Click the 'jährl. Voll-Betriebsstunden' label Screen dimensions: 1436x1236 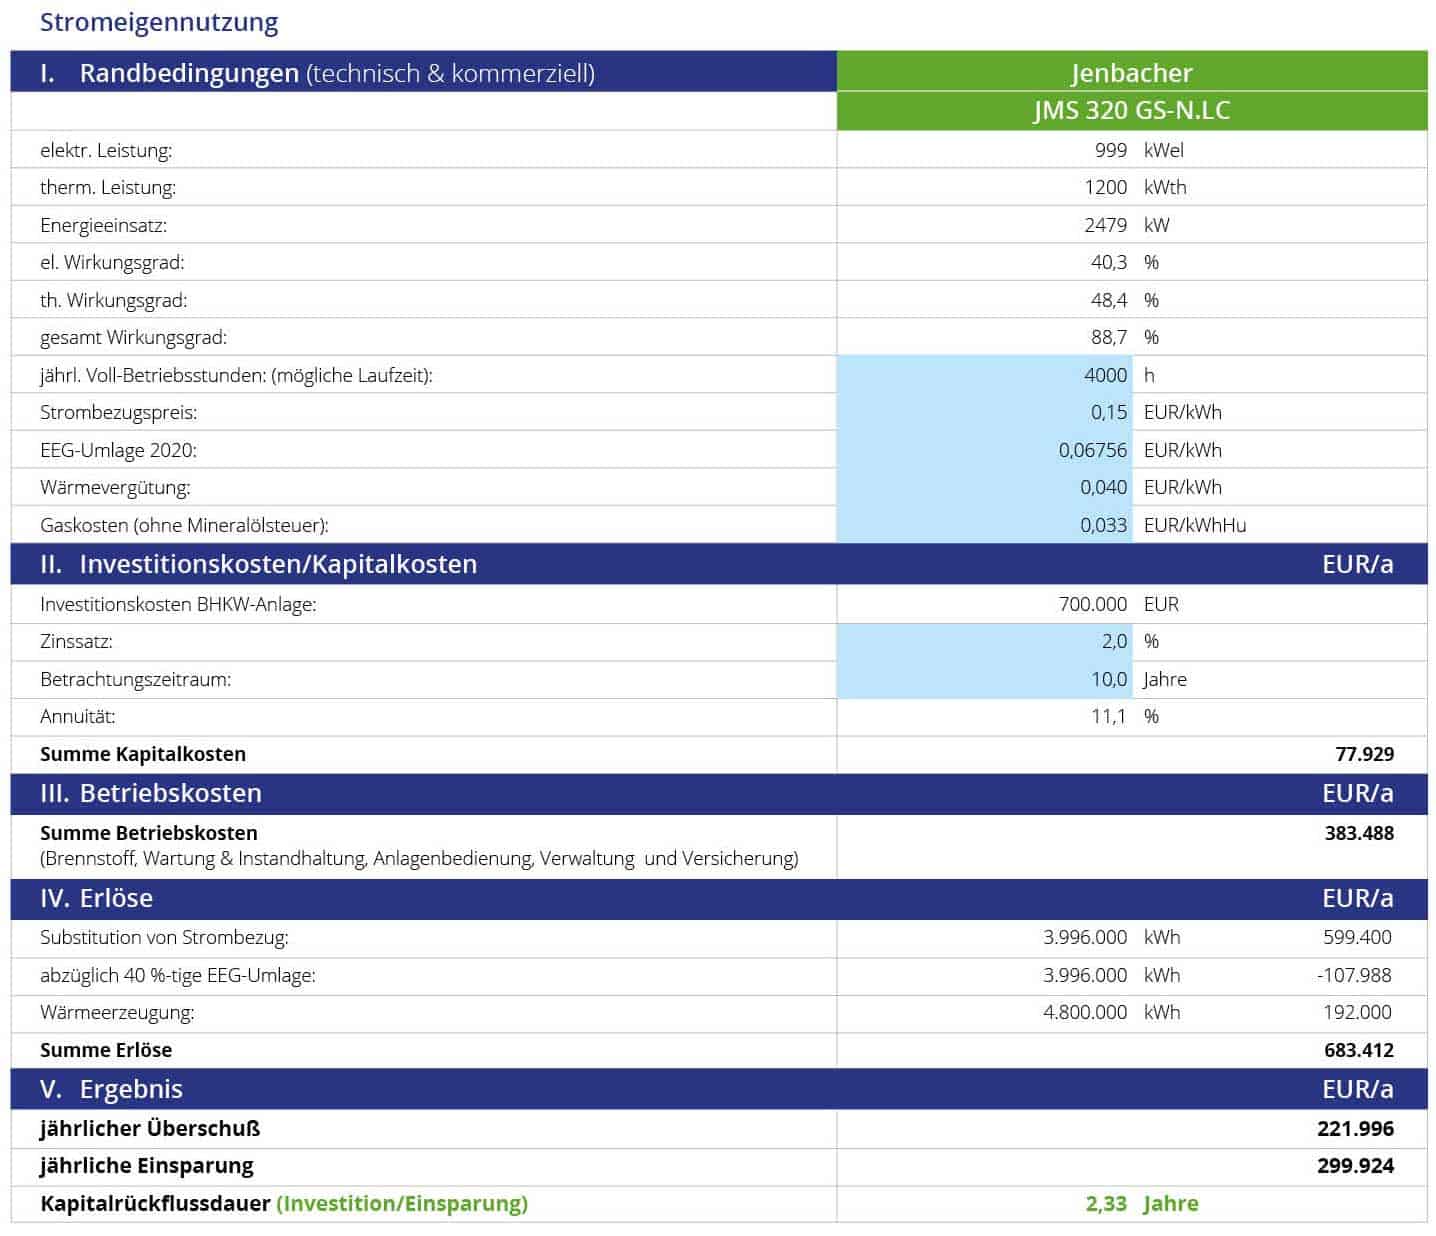point(236,375)
